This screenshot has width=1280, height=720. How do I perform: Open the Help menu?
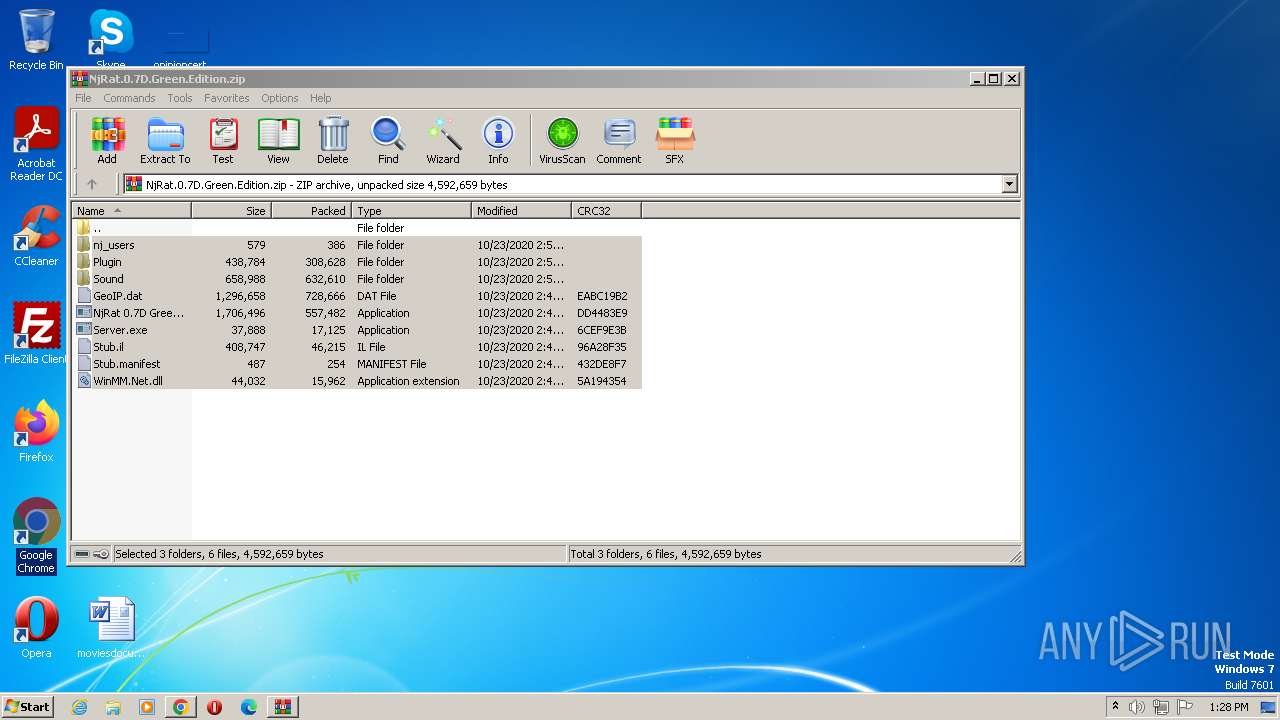point(320,98)
